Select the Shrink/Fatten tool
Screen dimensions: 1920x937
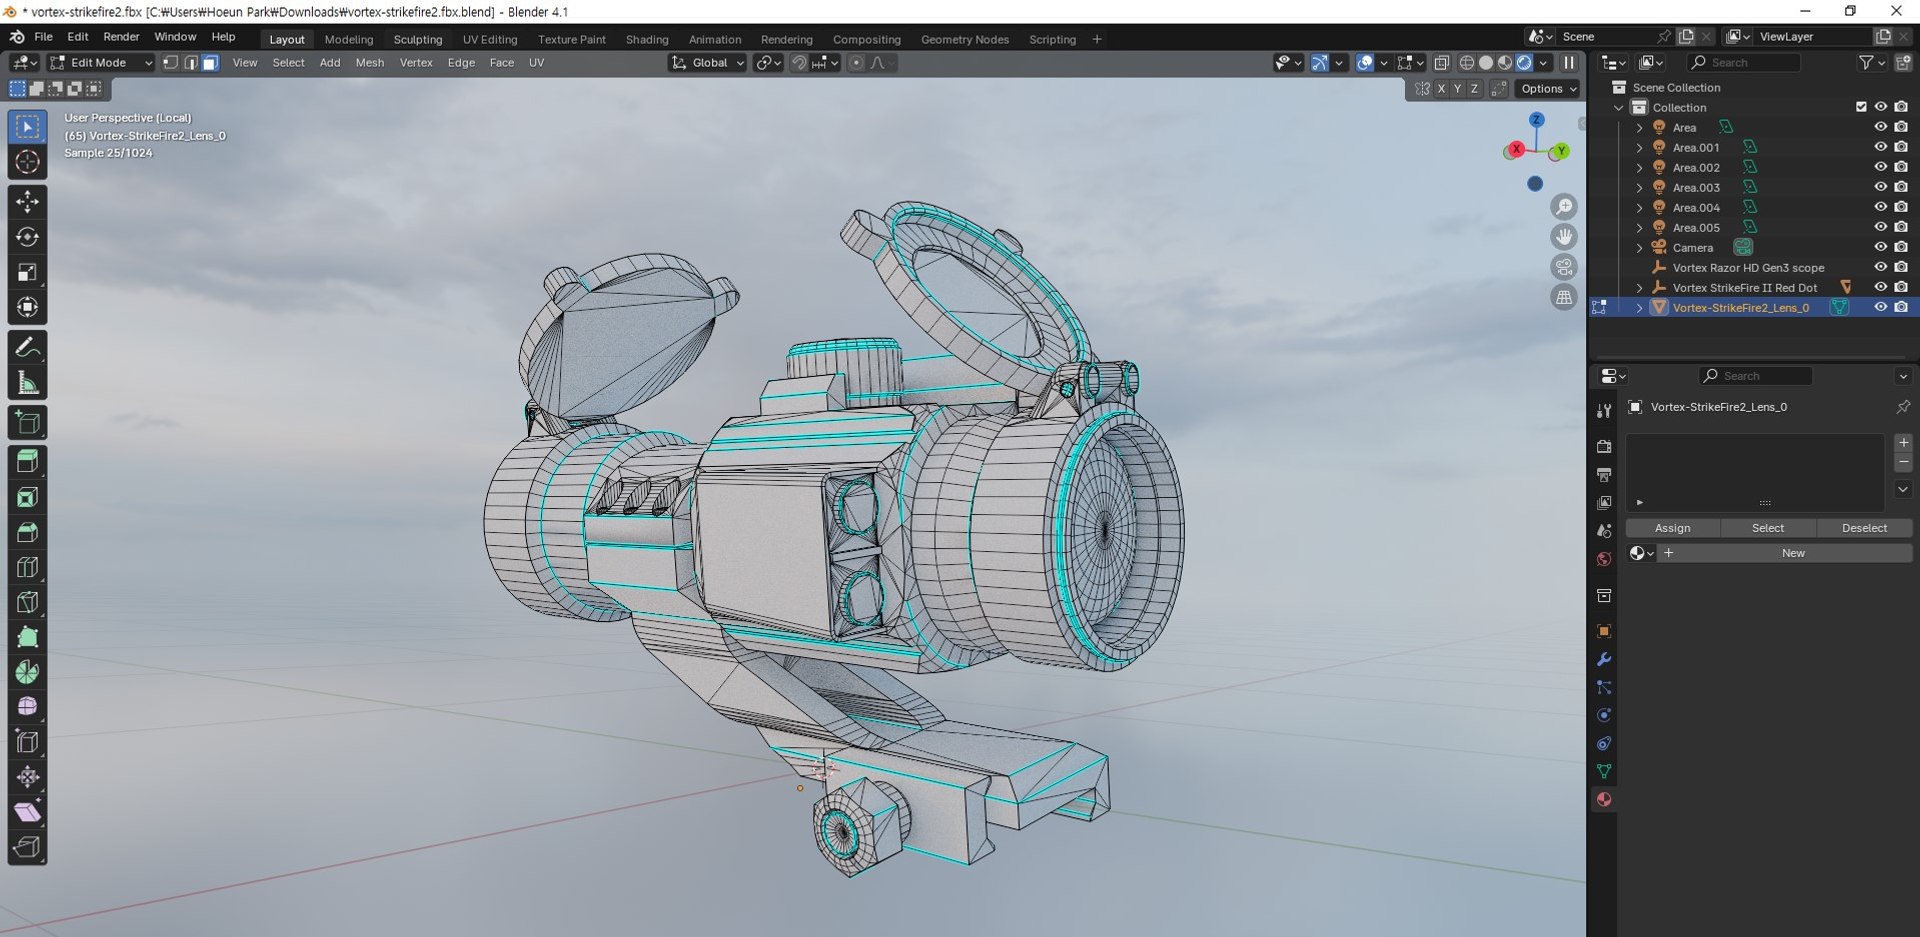tap(27, 777)
